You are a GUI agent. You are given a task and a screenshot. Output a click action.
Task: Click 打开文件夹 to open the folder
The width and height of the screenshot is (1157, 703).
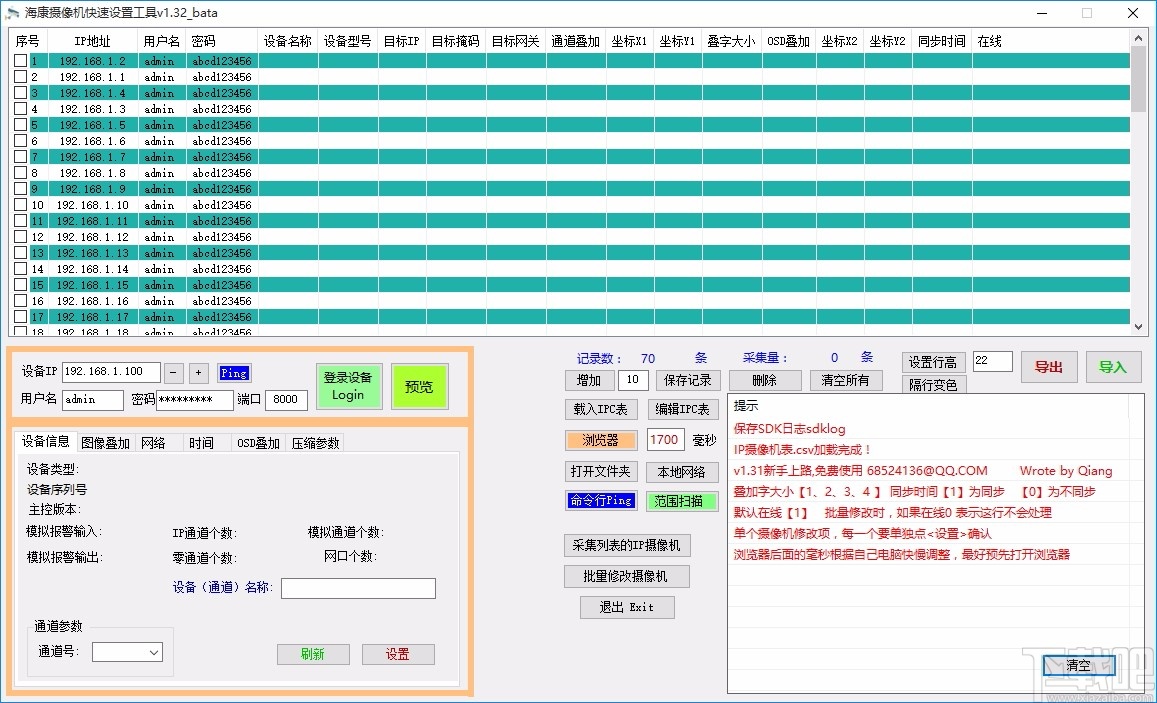point(601,471)
